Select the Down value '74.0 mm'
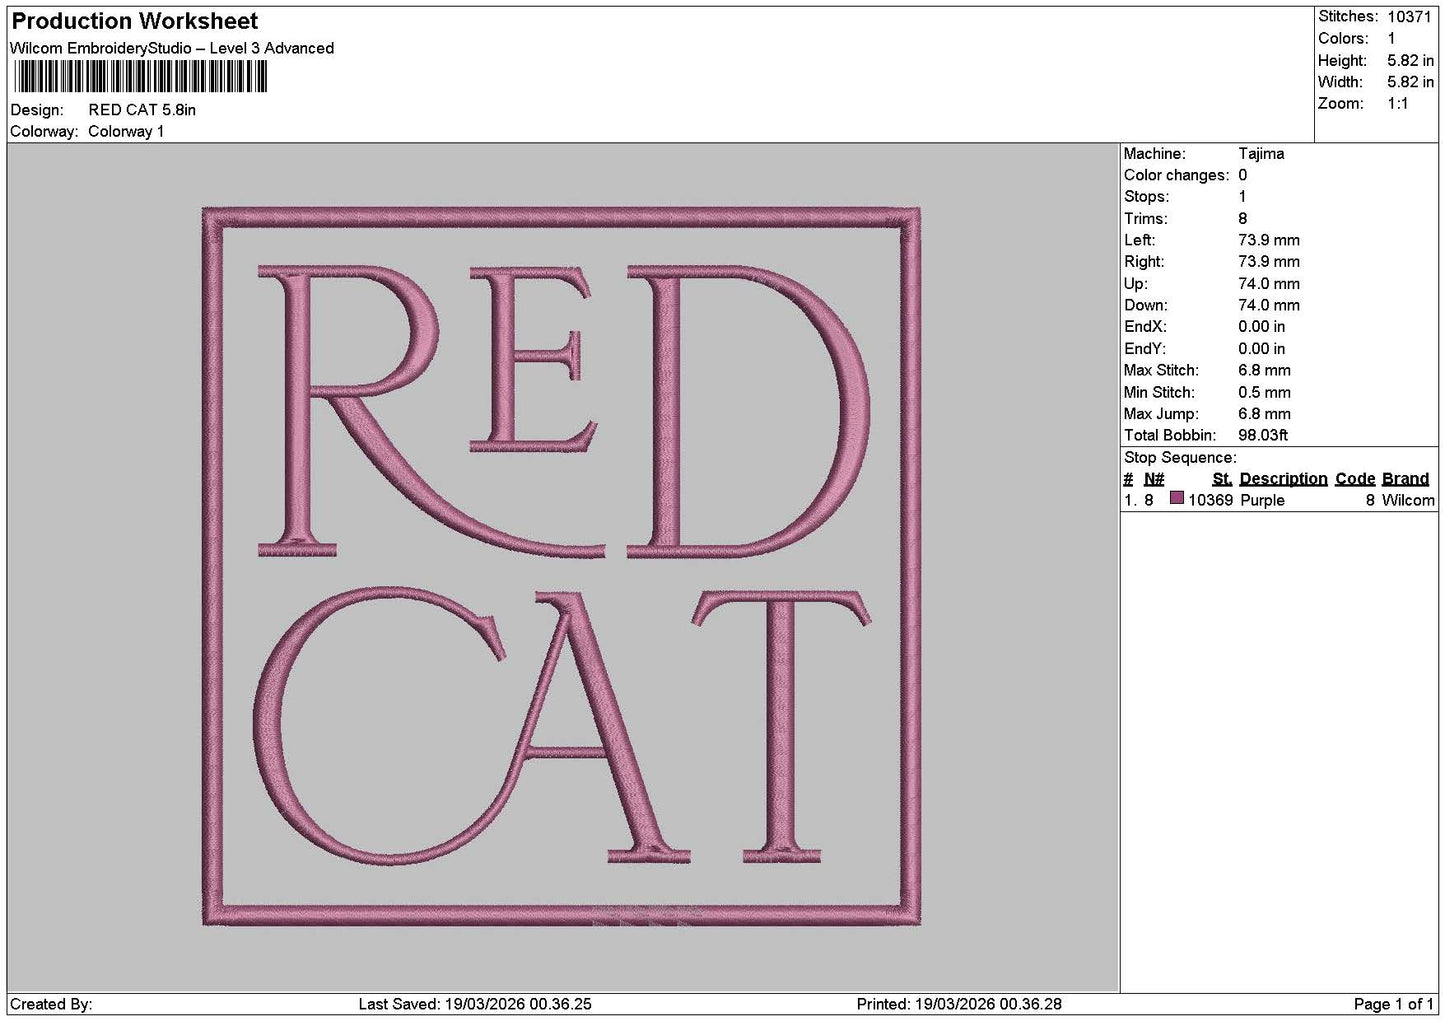Screen dimensions: 1445x1021 (x=1269, y=305)
